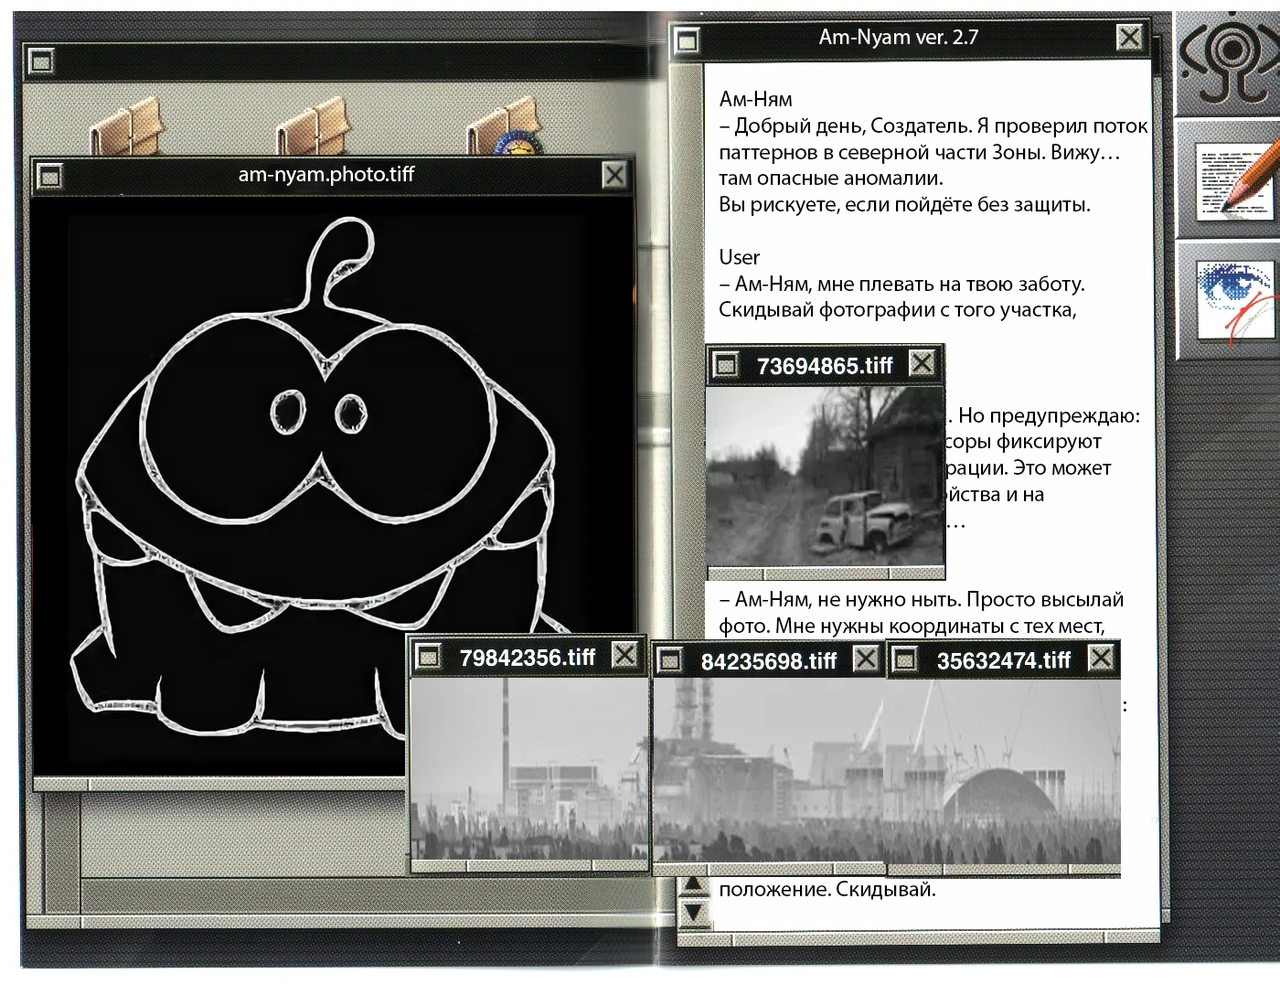
Task: Click the 84235698.tiff title text
Action: [769, 661]
